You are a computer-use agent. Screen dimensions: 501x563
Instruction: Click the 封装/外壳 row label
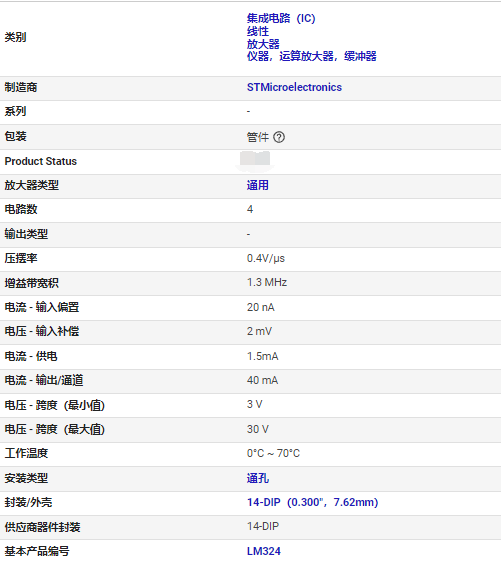28,502
